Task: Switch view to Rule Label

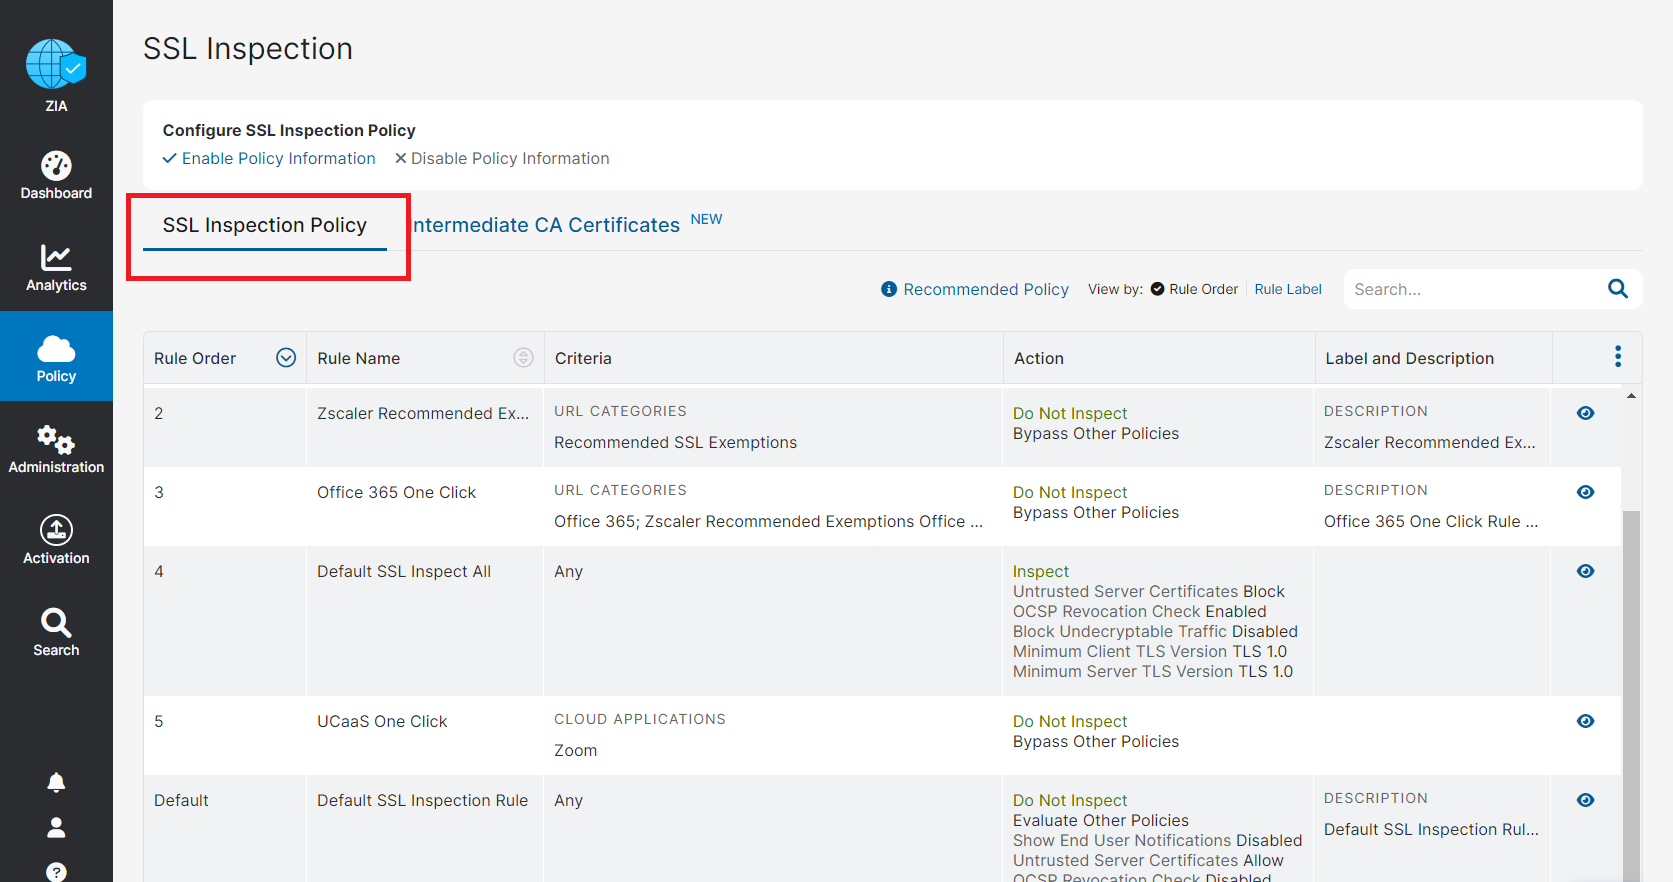Action: (x=1288, y=289)
